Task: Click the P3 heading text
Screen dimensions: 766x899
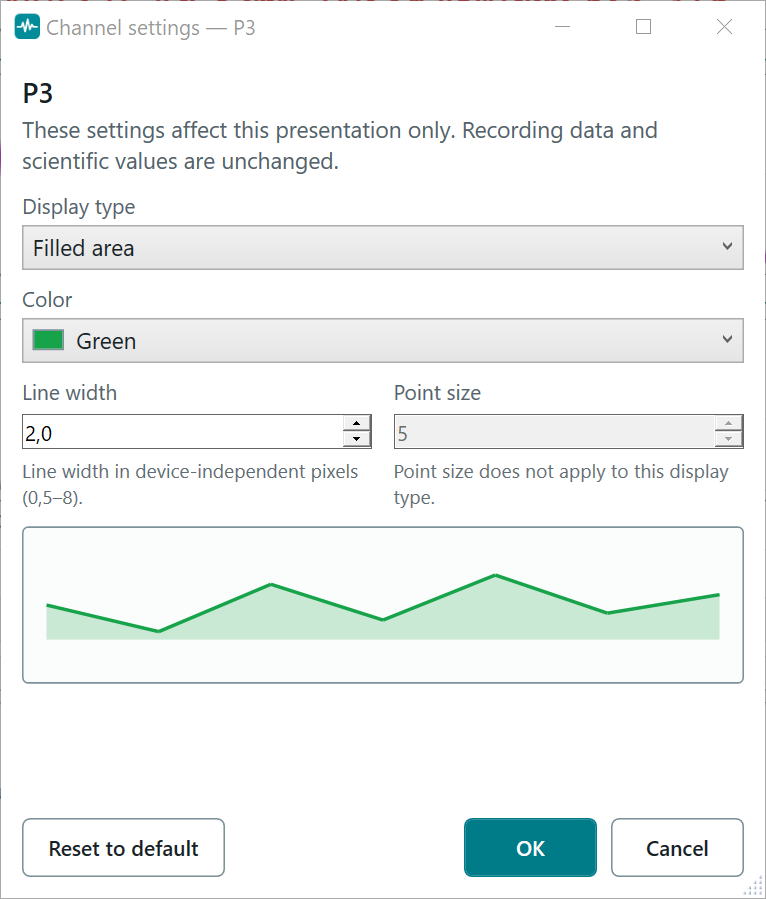Action: click(38, 93)
